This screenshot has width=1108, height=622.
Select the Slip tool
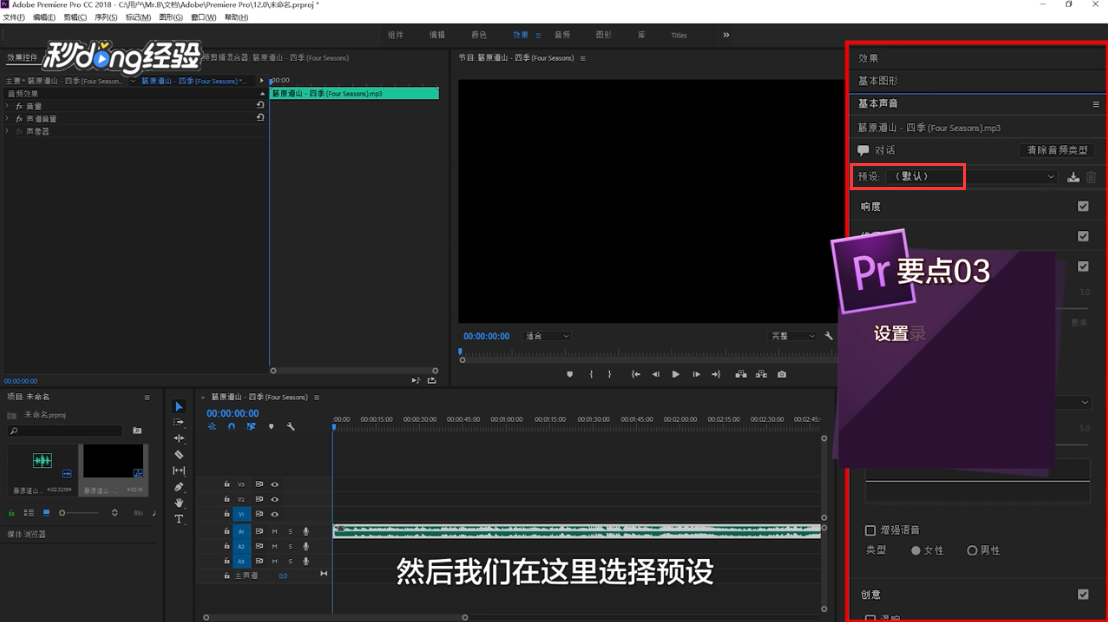click(179, 471)
